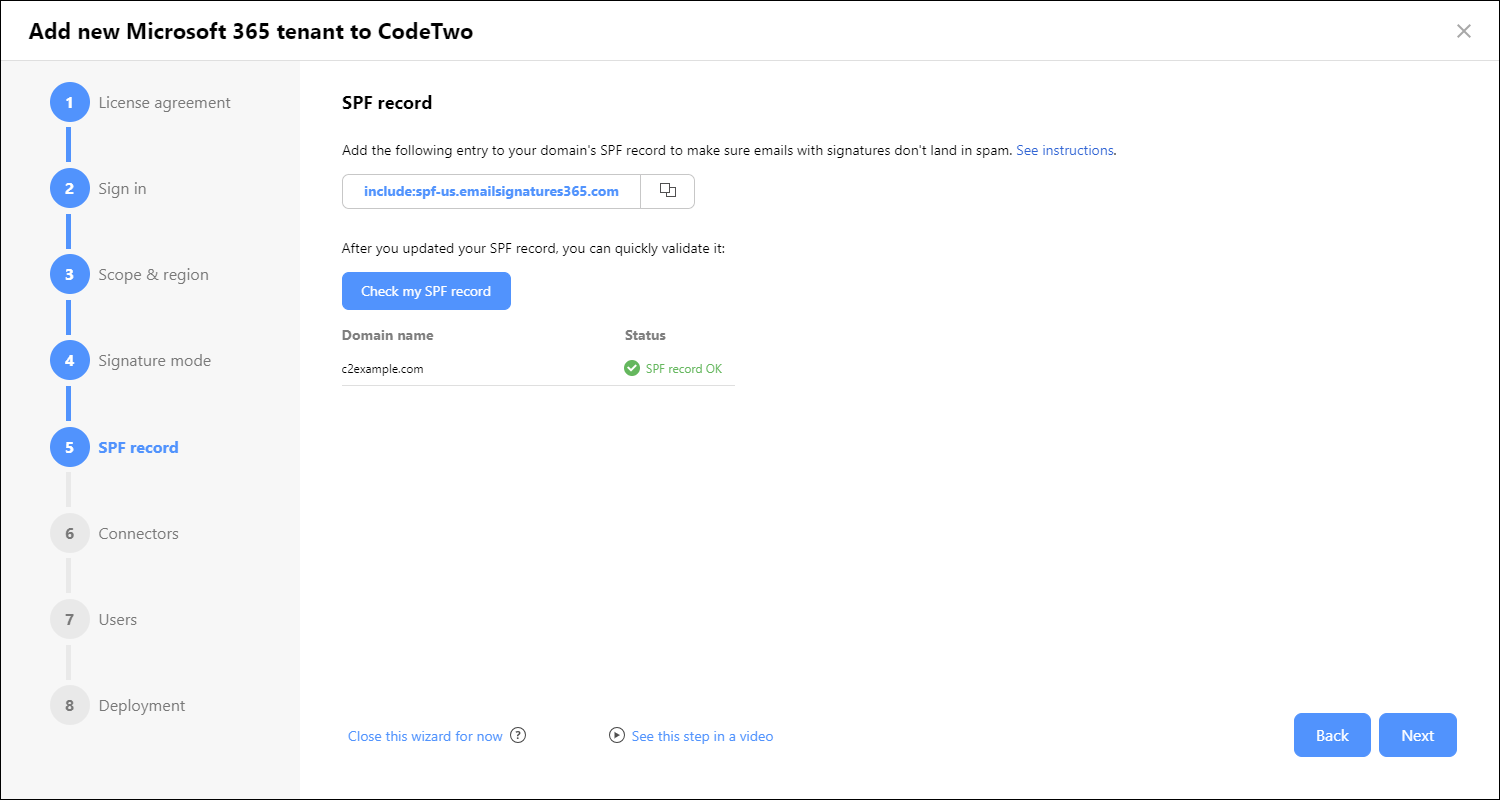Click the video play icon
Viewport: 1500px width, 800px height.
(x=616, y=735)
